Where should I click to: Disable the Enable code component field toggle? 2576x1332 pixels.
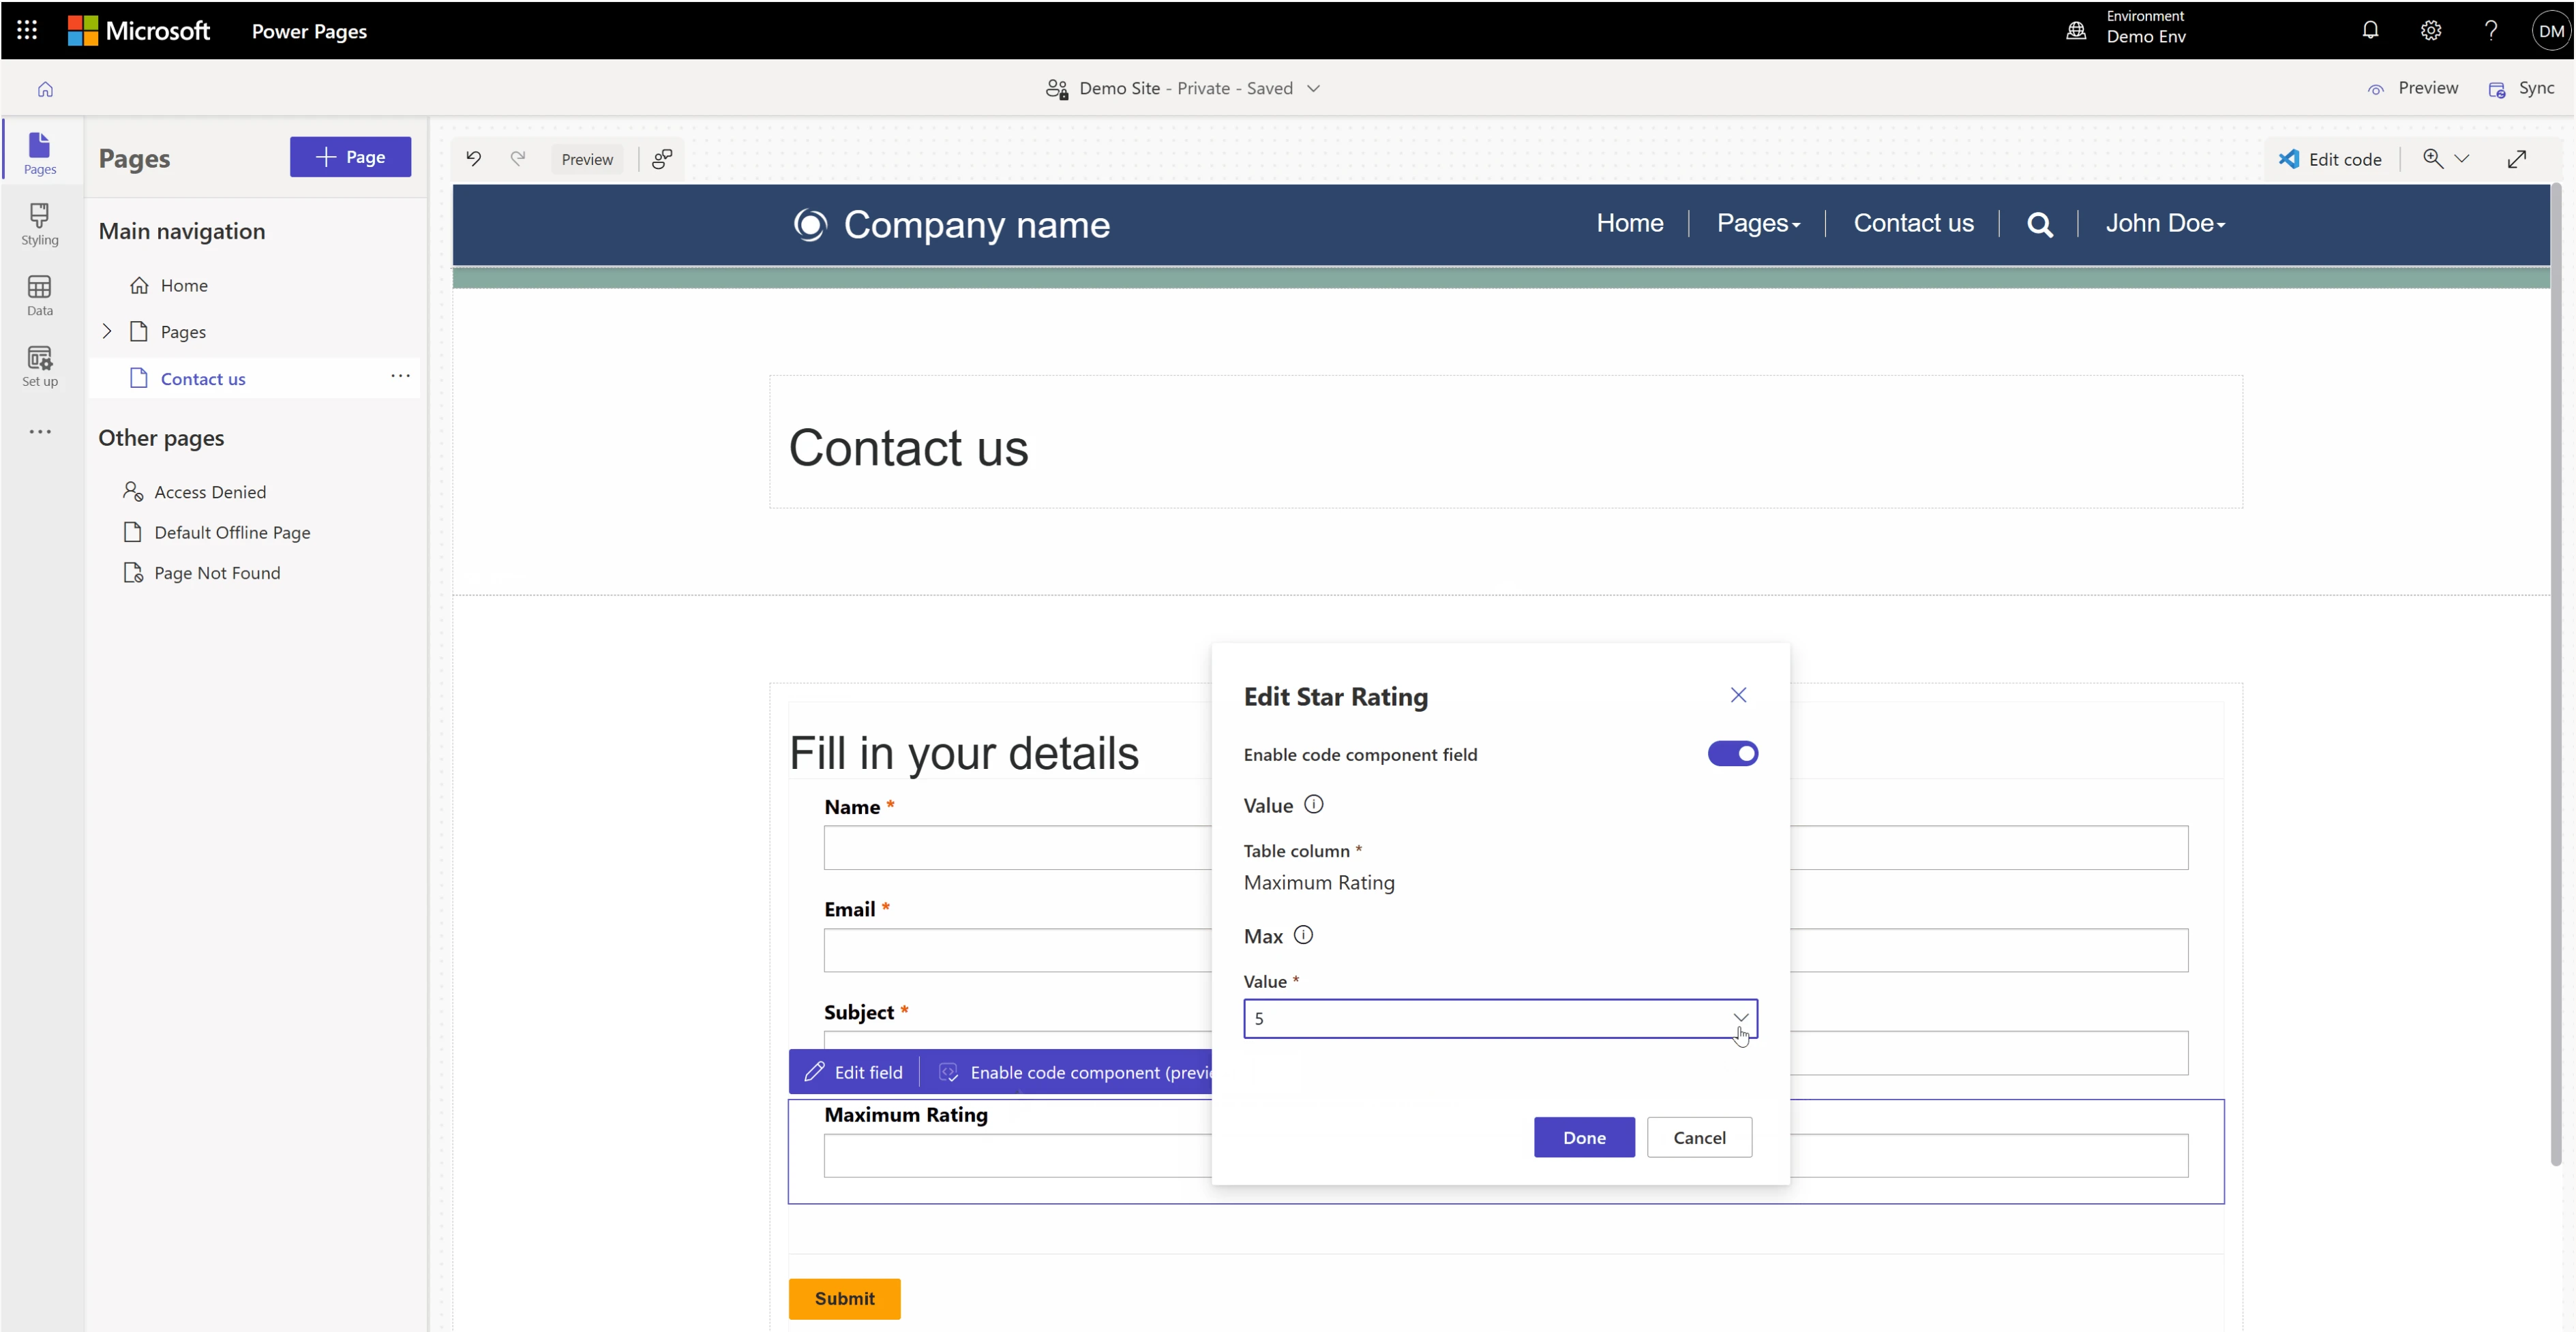point(1732,753)
